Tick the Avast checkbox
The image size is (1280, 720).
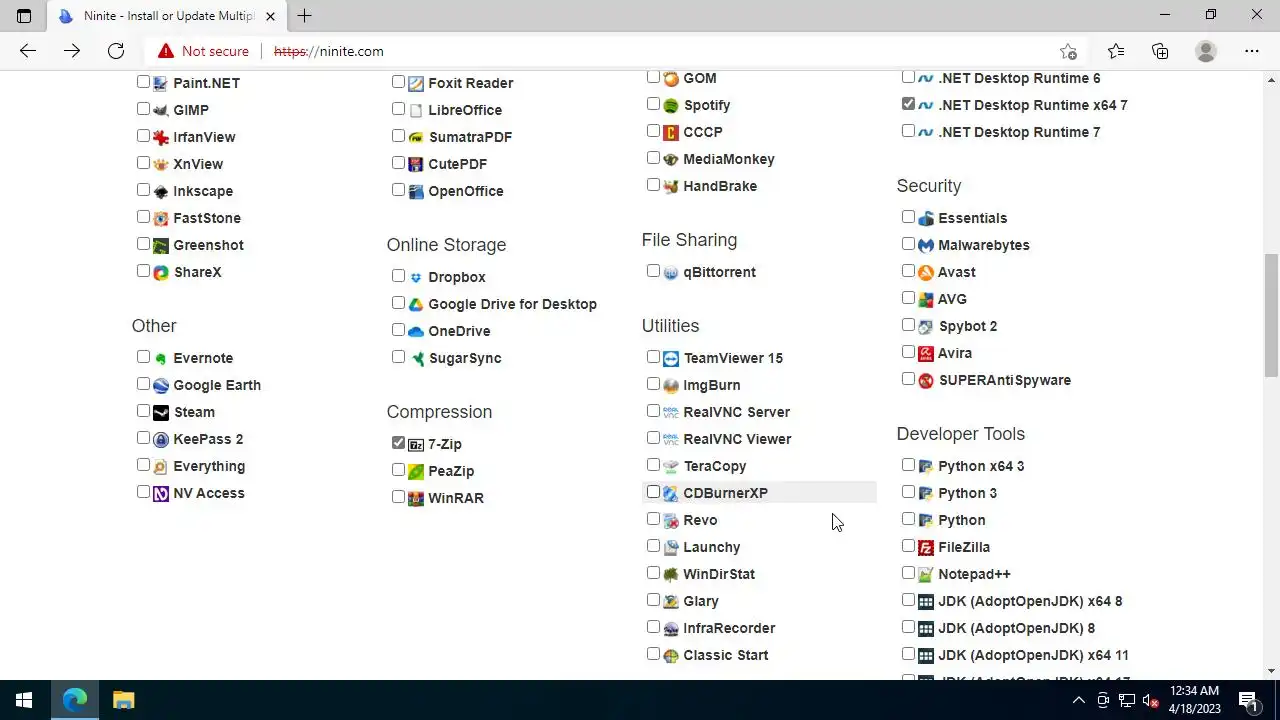[x=908, y=271]
